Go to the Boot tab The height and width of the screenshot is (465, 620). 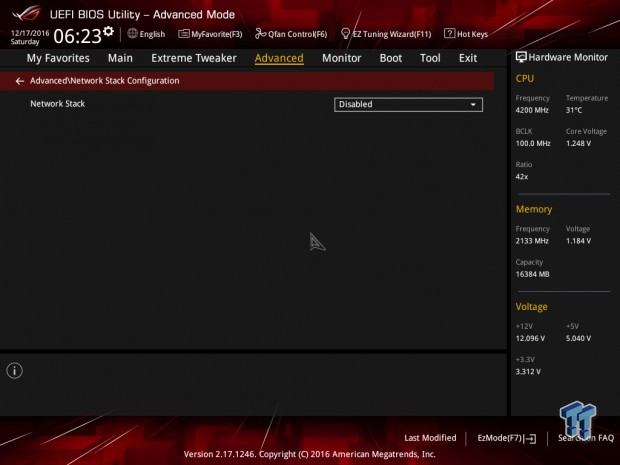click(x=391, y=58)
